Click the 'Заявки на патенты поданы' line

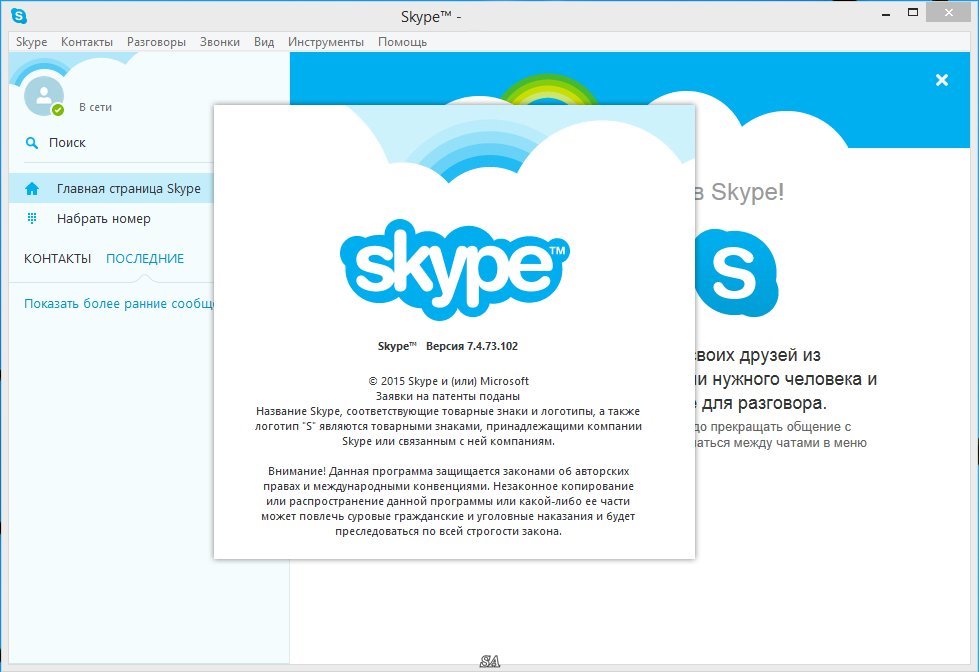[x=448, y=396]
